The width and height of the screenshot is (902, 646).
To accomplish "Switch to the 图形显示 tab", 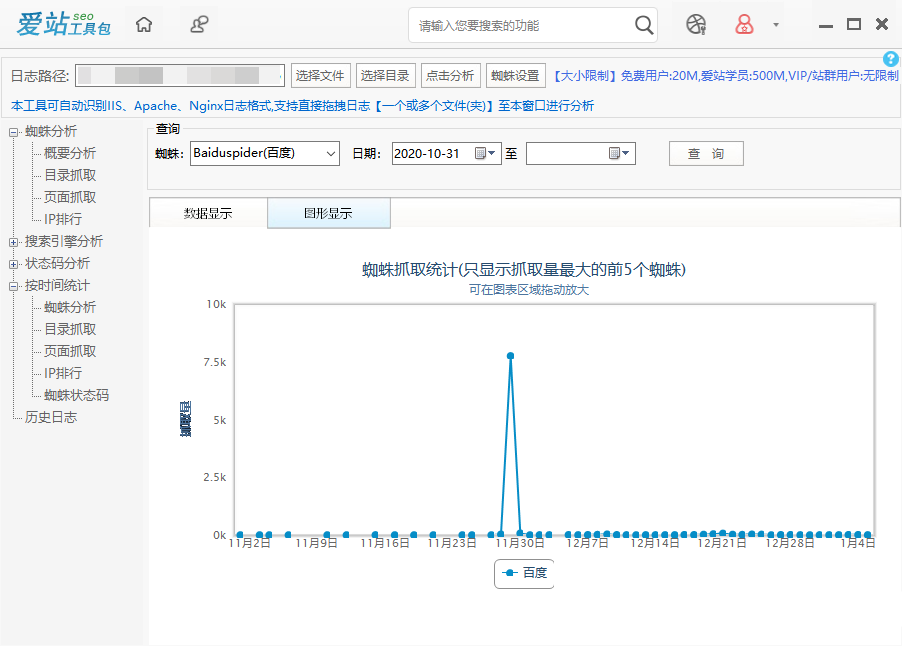I will tap(328, 214).
